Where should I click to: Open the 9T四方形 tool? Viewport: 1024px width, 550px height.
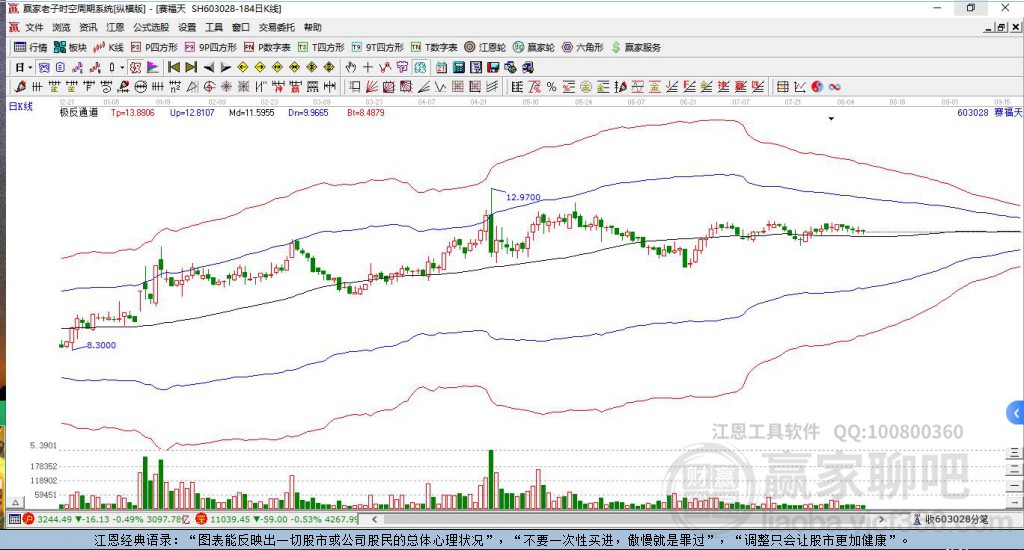pyautogui.click(x=377, y=47)
